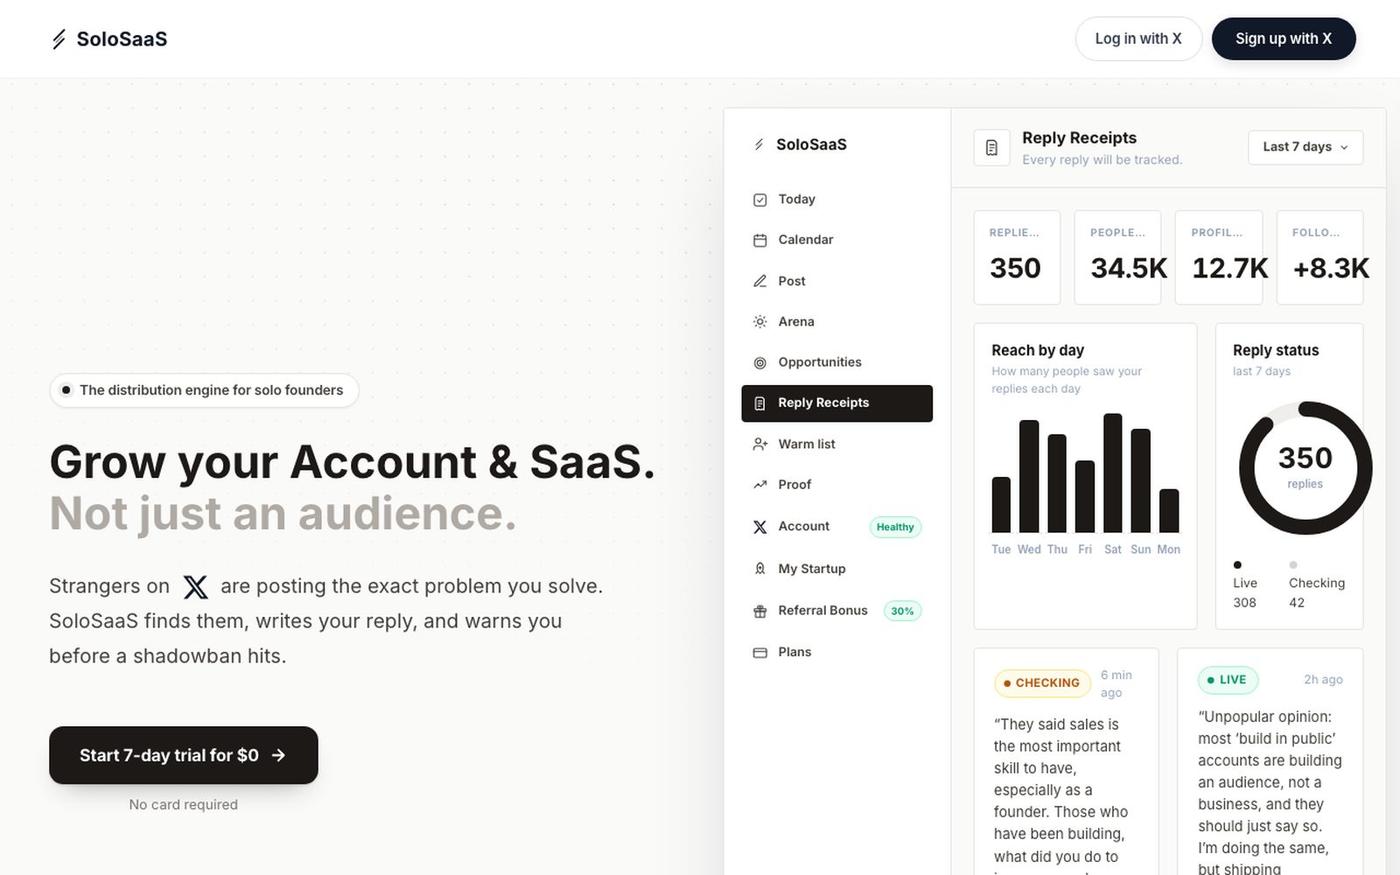Click the Calendar icon in sidebar

760,240
